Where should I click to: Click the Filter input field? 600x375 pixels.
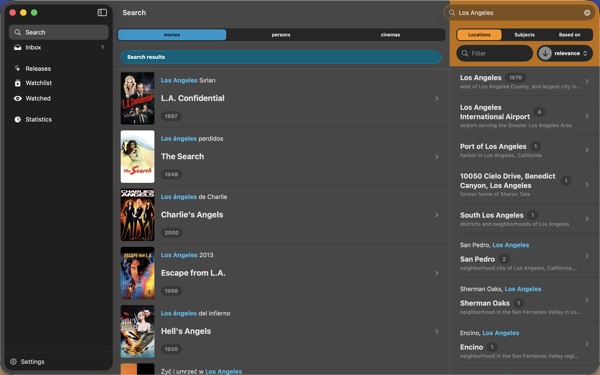pos(494,53)
